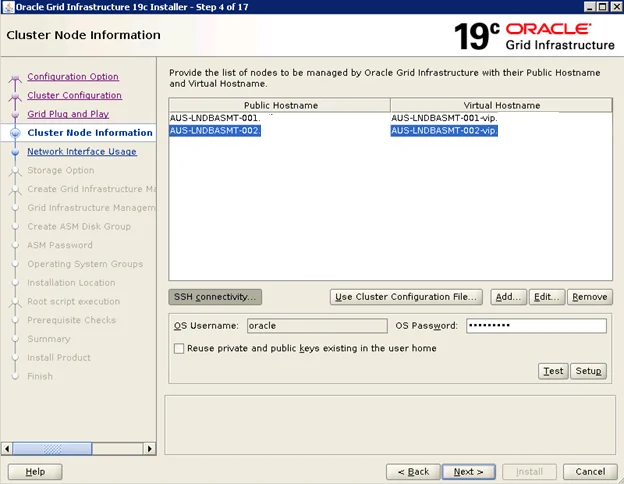The width and height of the screenshot is (624, 484).
Task: Select public hostname AUS-LNDBASMT-001 row
Action: coord(215,118)
